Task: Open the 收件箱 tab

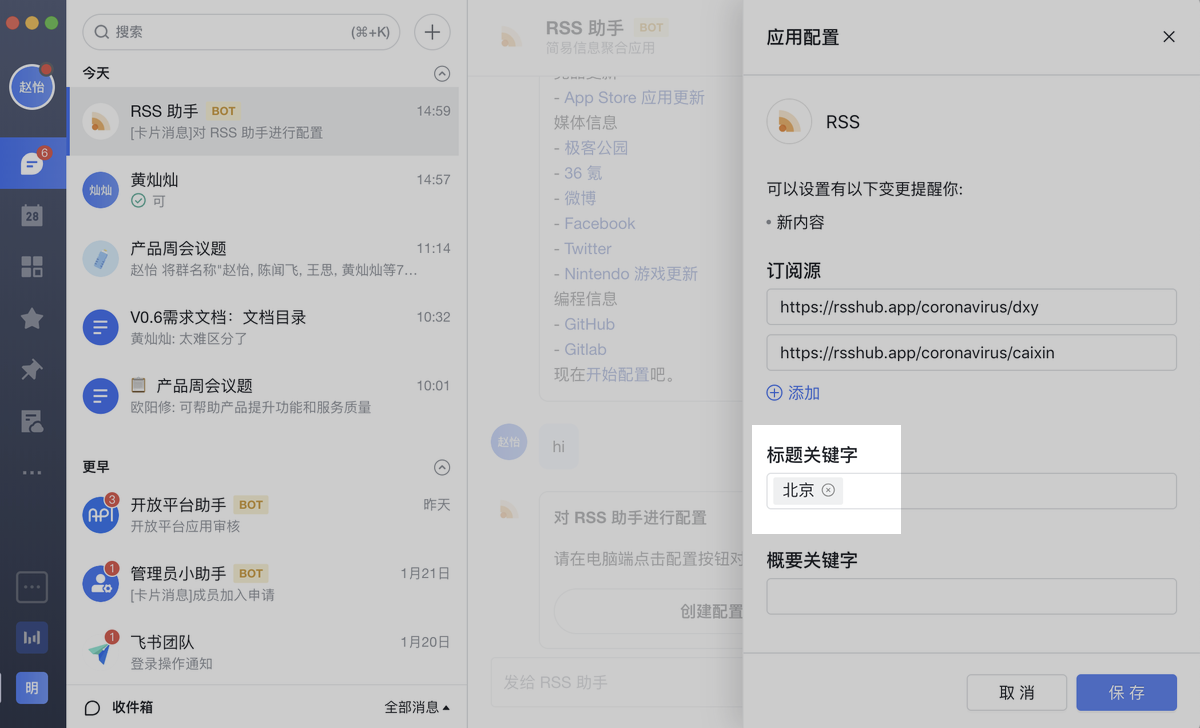Action: pyautogui.click(x=120, y=707)
